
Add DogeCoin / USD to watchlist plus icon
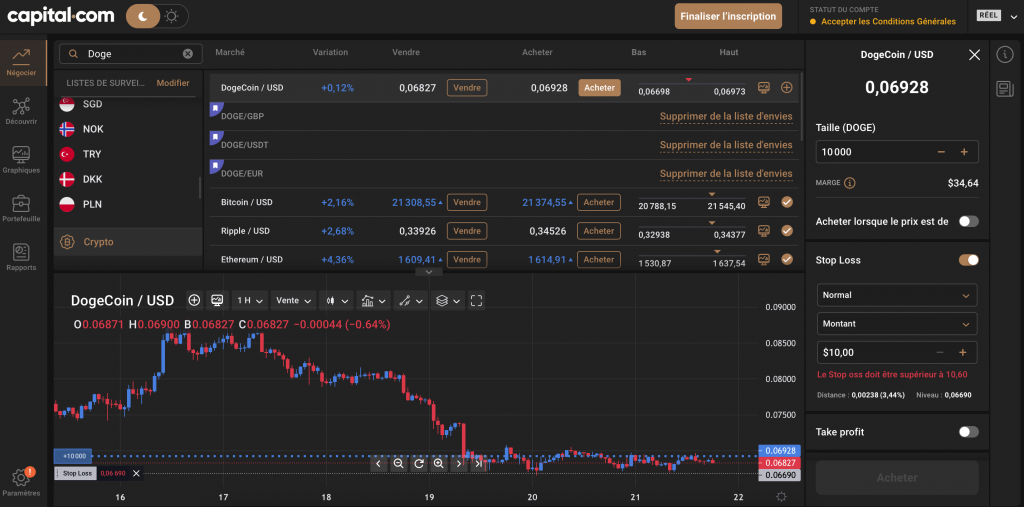787,87
